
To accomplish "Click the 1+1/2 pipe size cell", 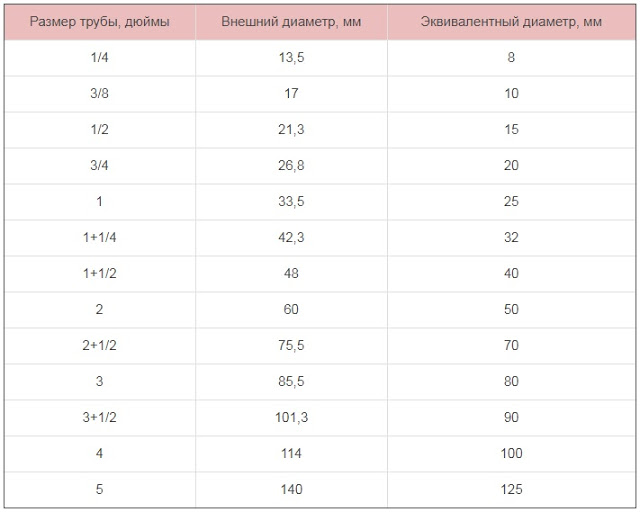I will tap(100, 274).
